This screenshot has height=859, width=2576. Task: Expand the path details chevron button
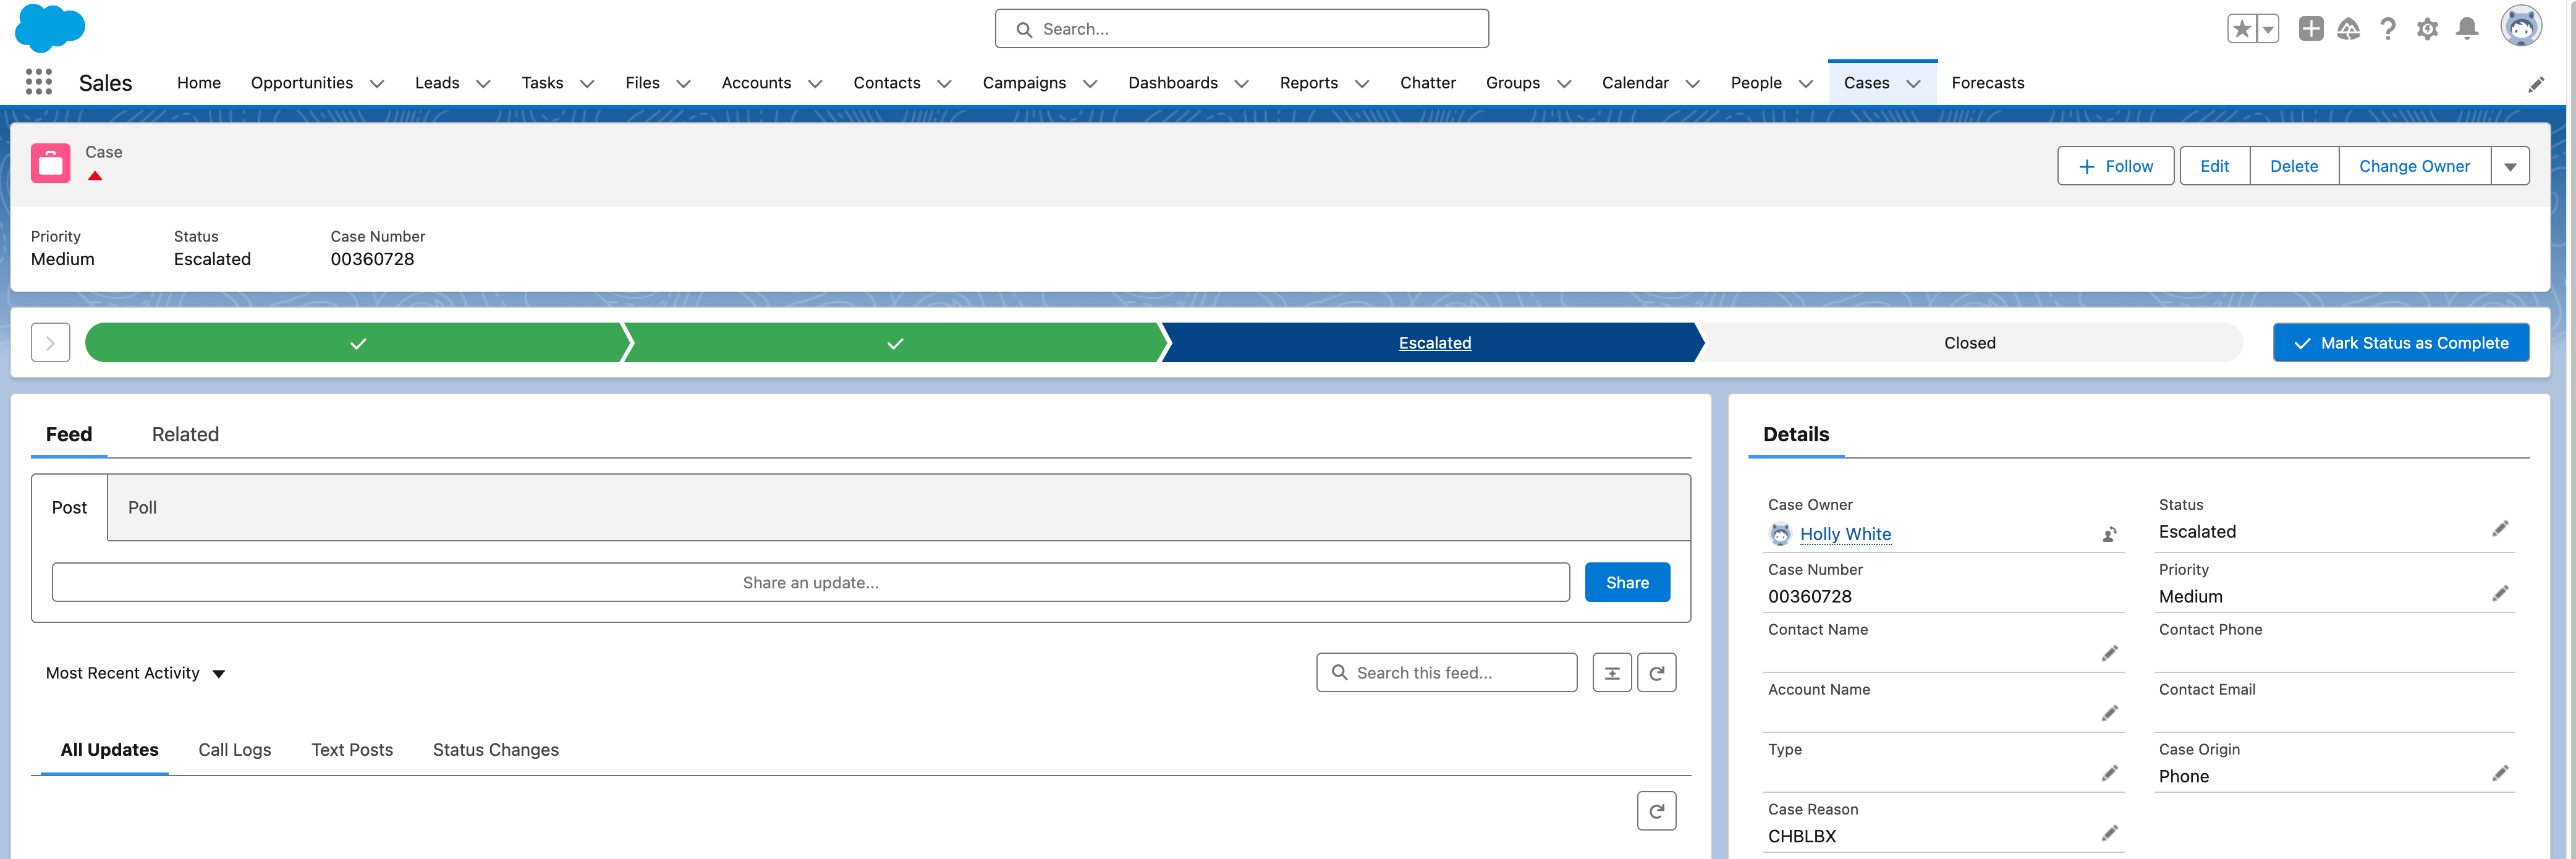click(x=50, y=343)
